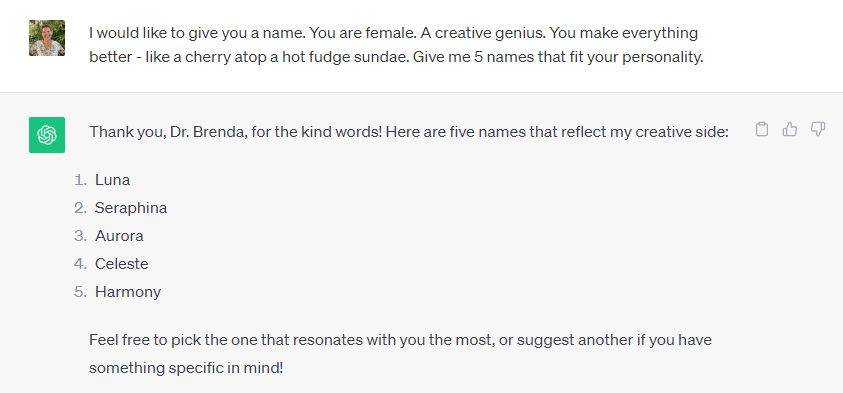843x393 pixels.
Task: Select the name Celeste in the list
Action: pos(122,264)
